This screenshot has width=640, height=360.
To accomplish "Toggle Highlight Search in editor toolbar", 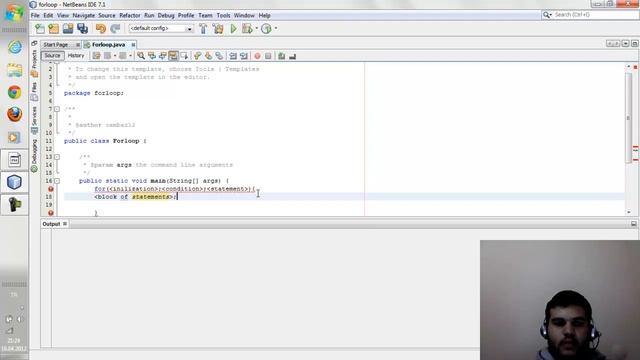I will pos(173,56).
